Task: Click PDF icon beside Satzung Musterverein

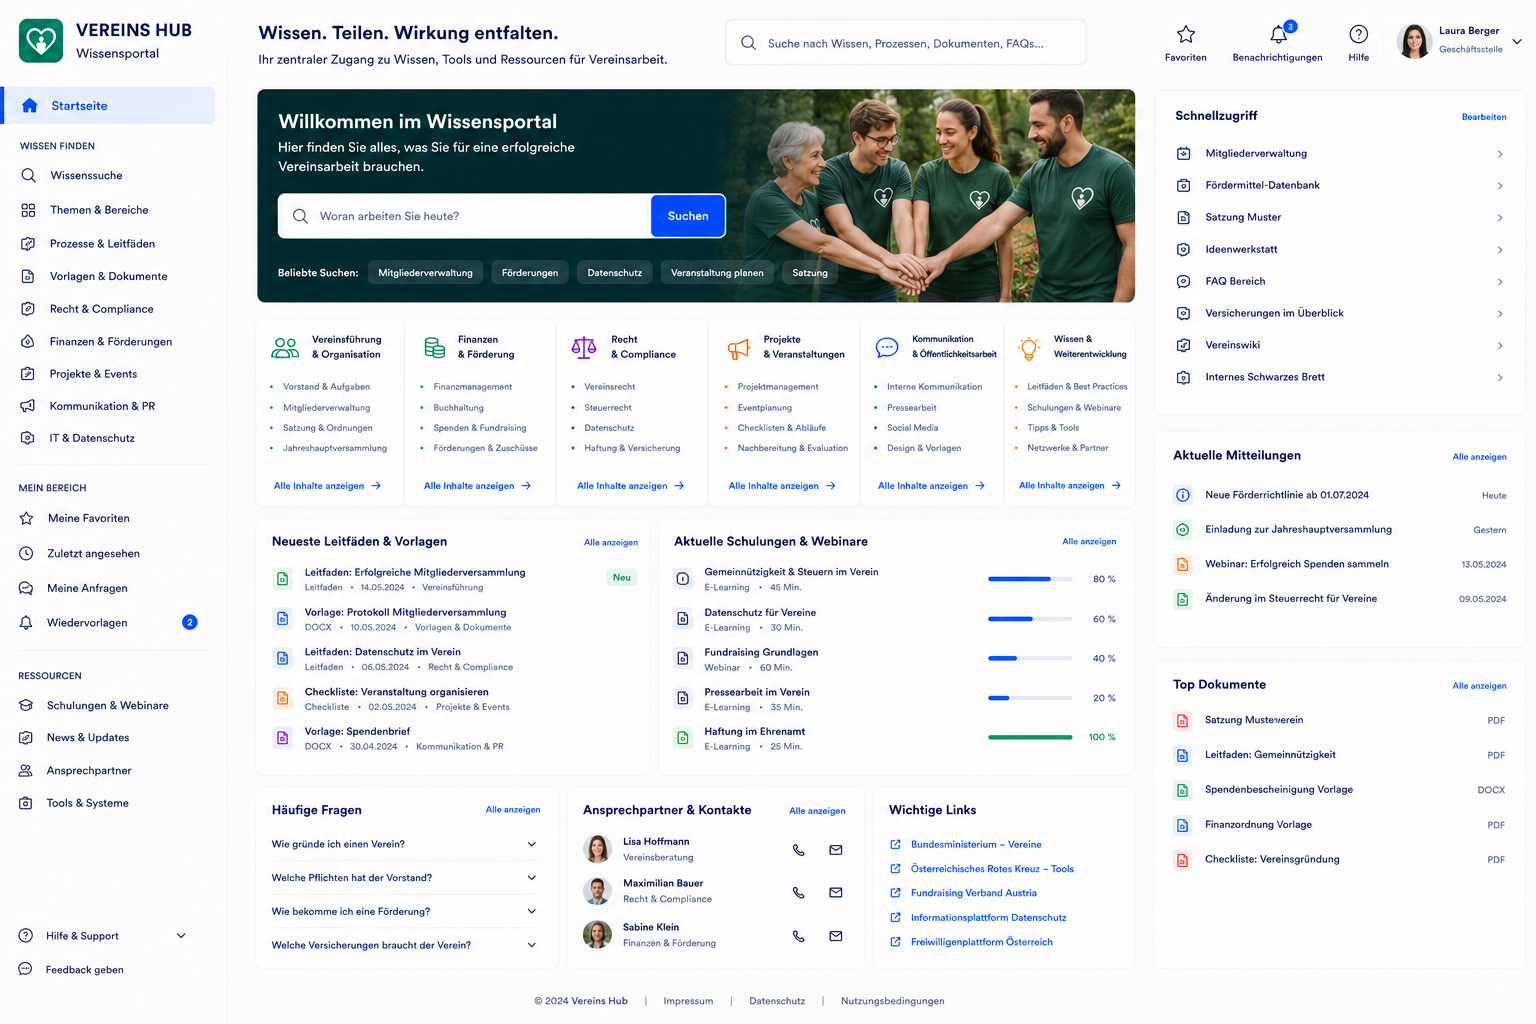Action: (x=1182, y=720)
